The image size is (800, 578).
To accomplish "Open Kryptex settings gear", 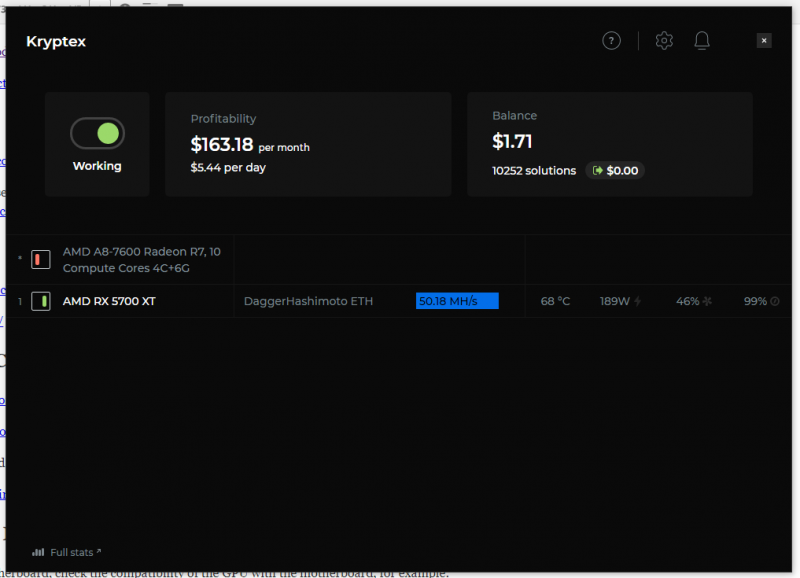I will (x=664, y=41).
